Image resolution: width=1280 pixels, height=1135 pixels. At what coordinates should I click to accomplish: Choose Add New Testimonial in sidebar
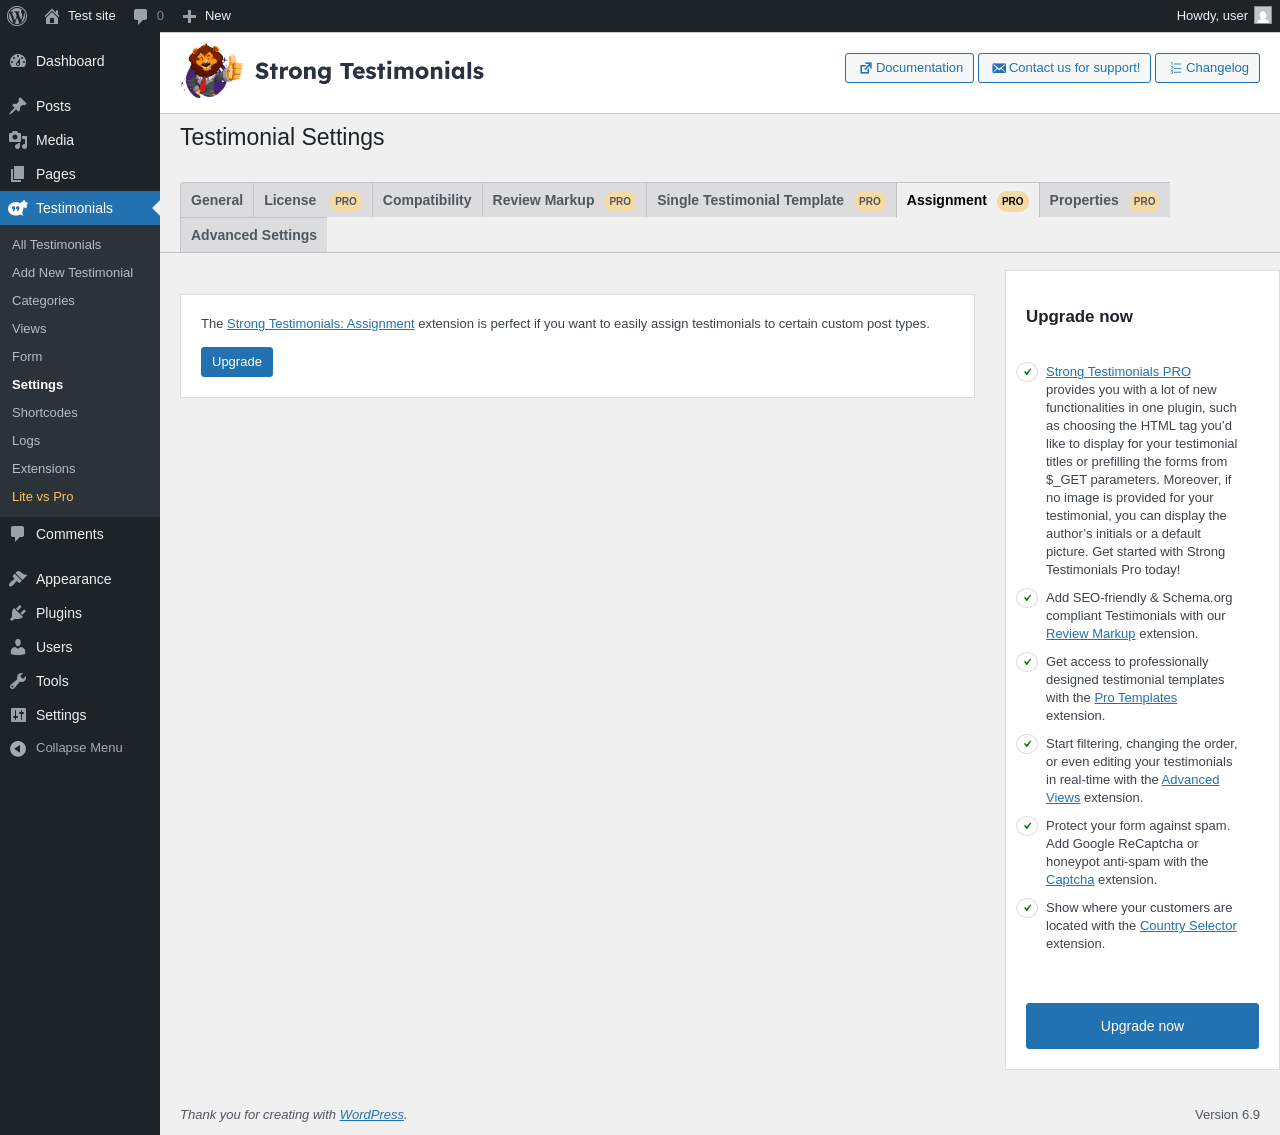72,273
